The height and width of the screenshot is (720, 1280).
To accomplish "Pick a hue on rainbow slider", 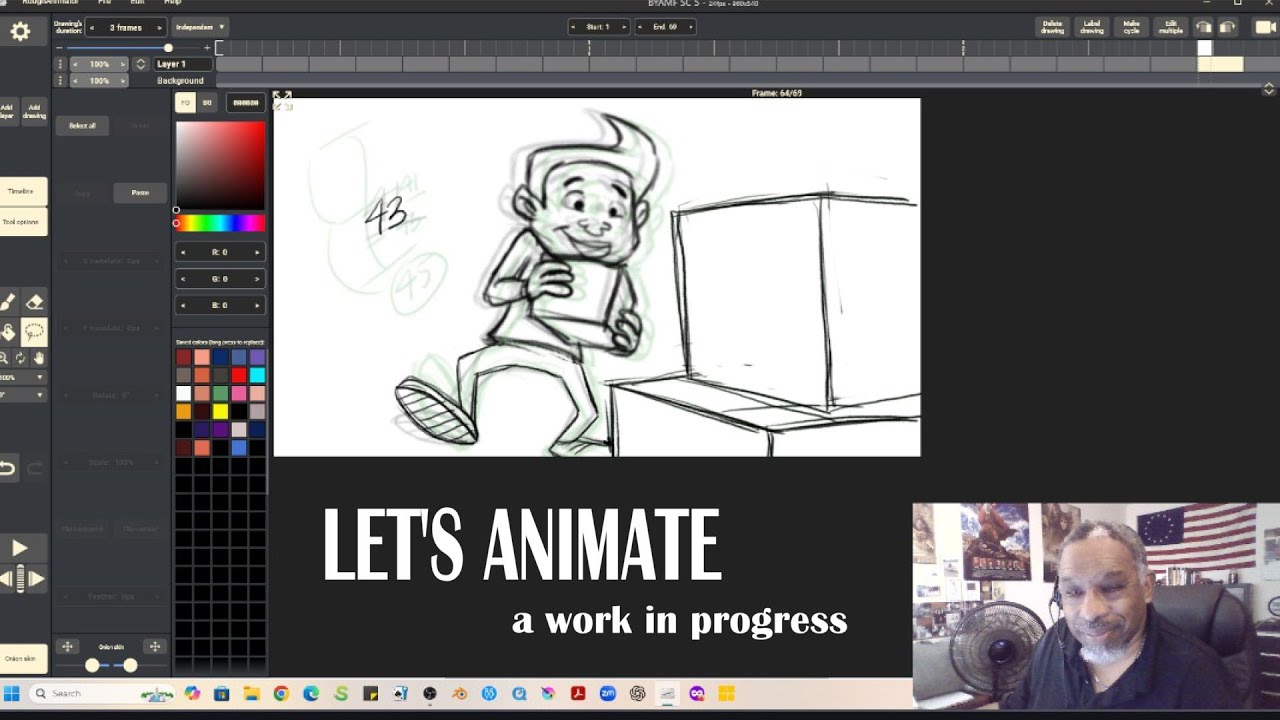I will click(220, 223).
